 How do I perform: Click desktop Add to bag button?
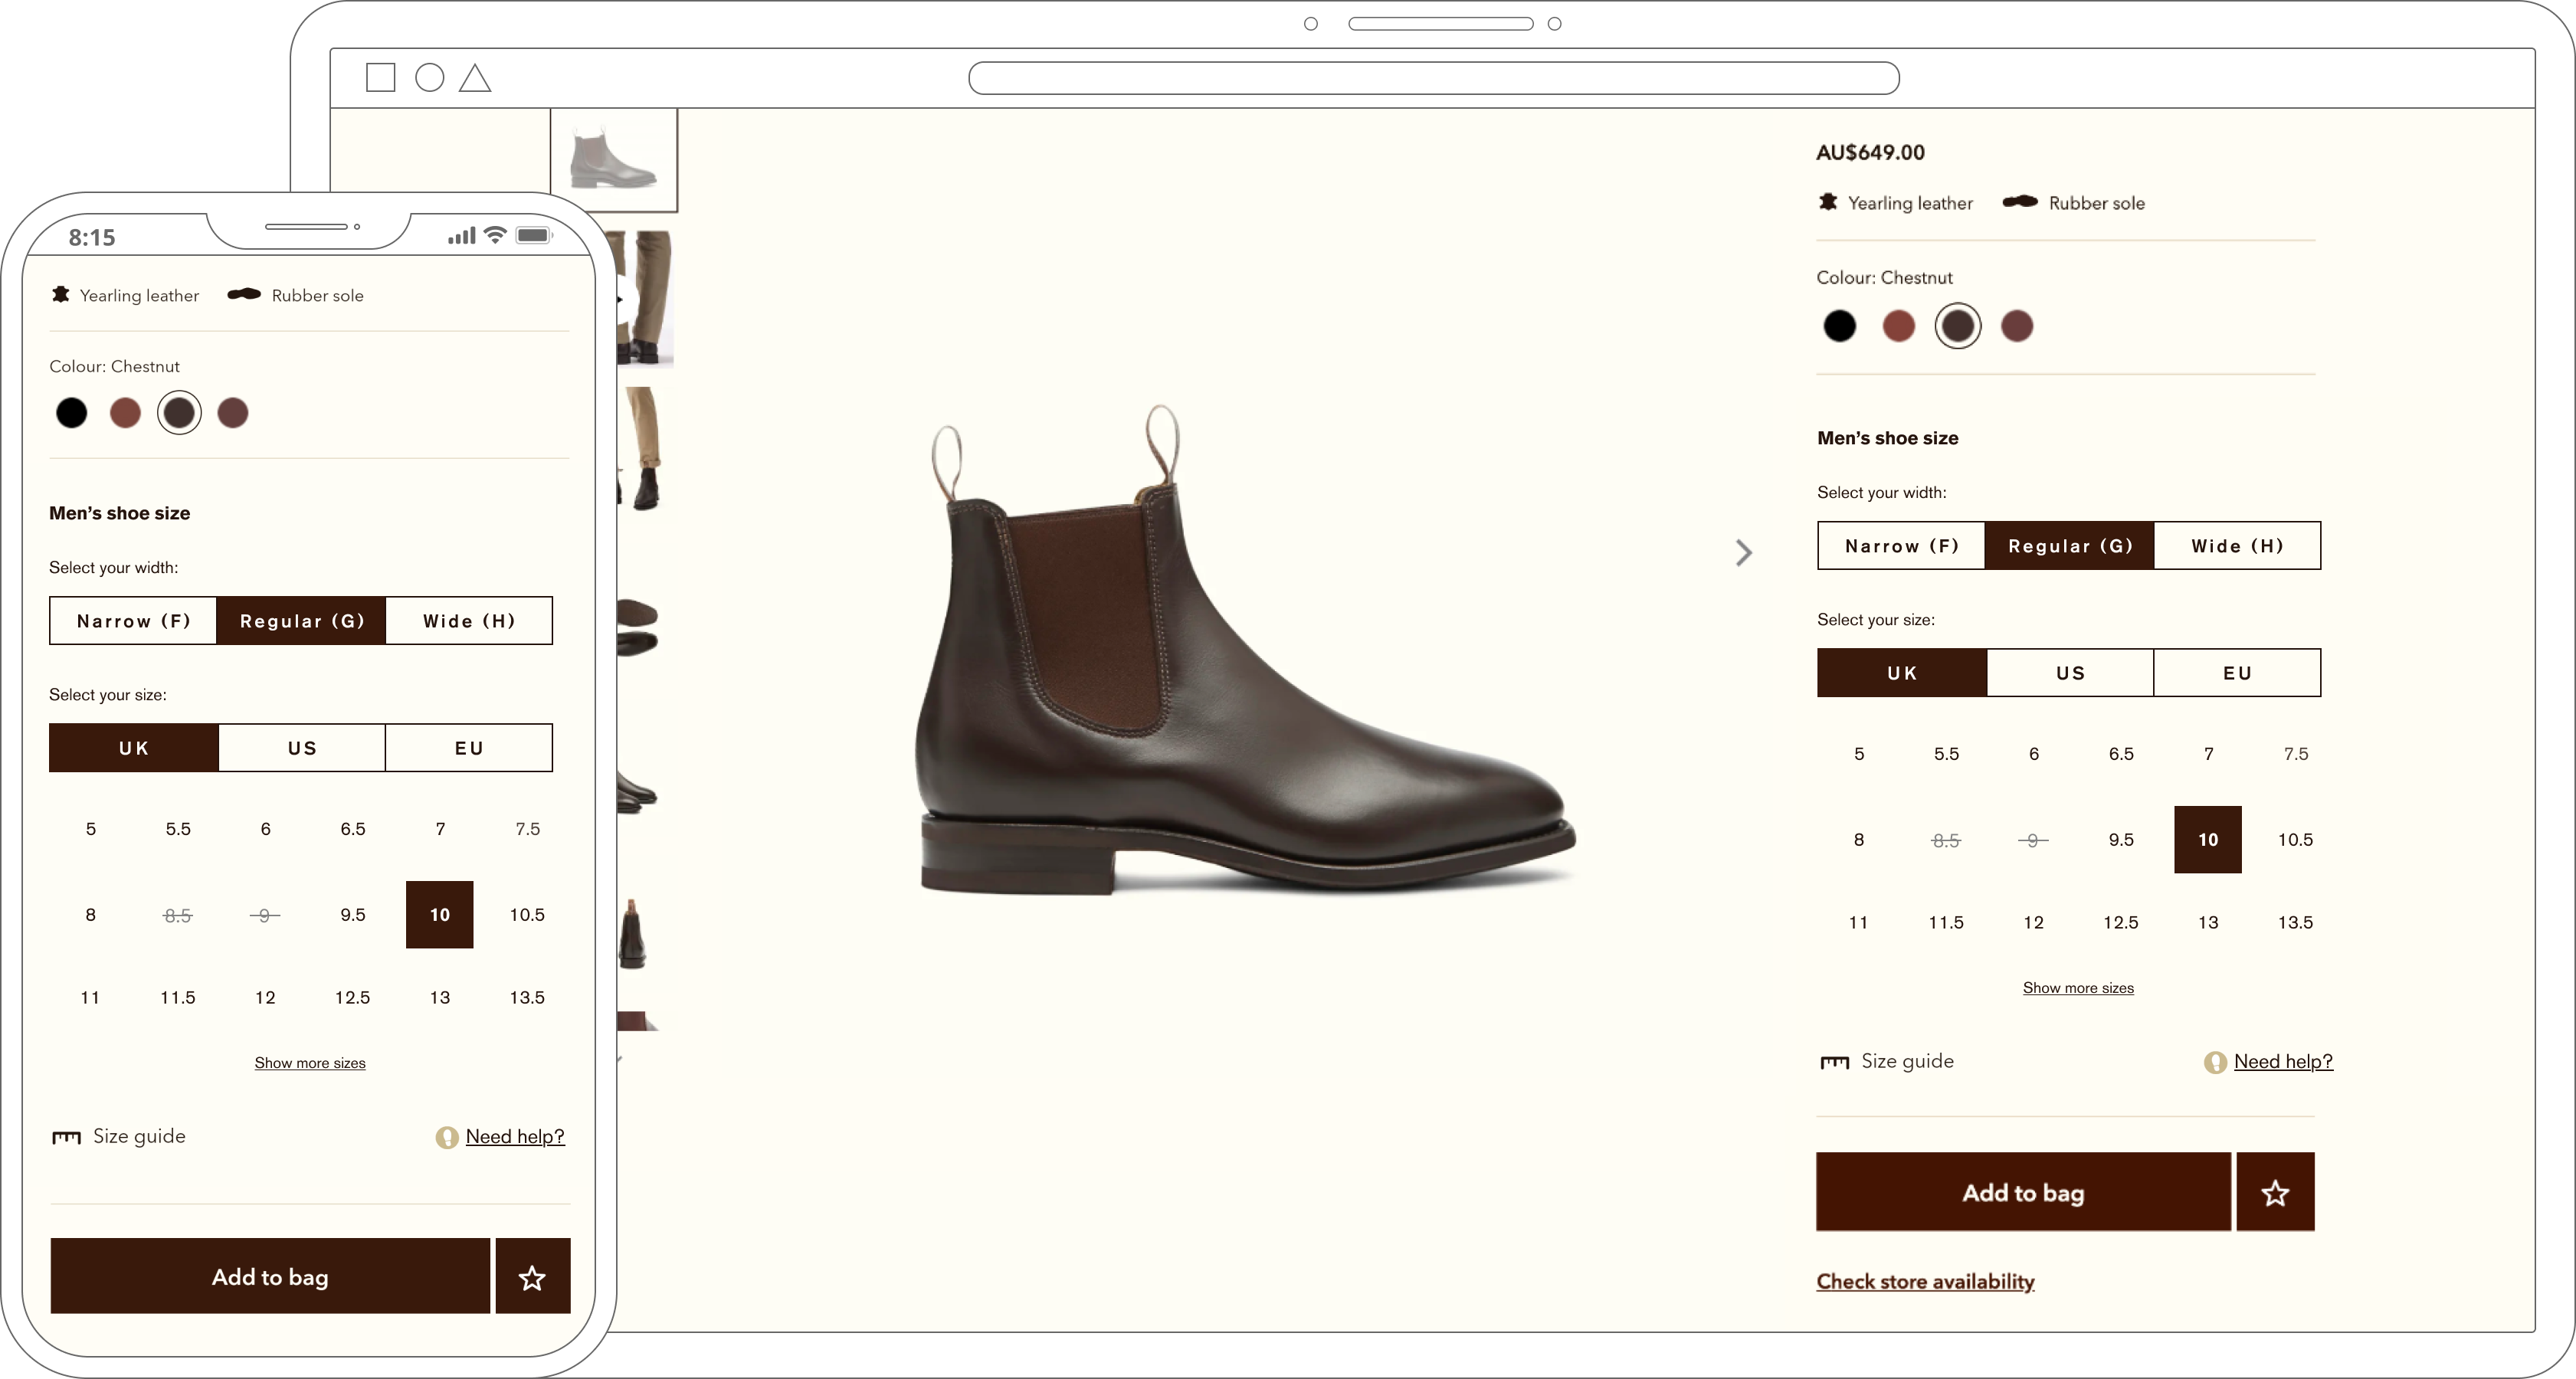2023,1192
